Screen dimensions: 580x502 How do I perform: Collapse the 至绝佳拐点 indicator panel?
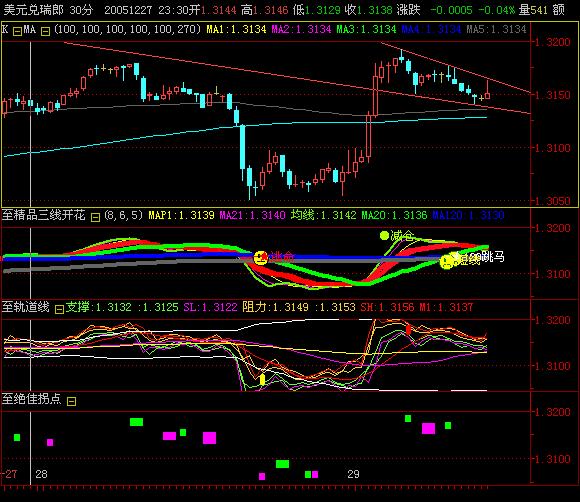click(71, 401)
